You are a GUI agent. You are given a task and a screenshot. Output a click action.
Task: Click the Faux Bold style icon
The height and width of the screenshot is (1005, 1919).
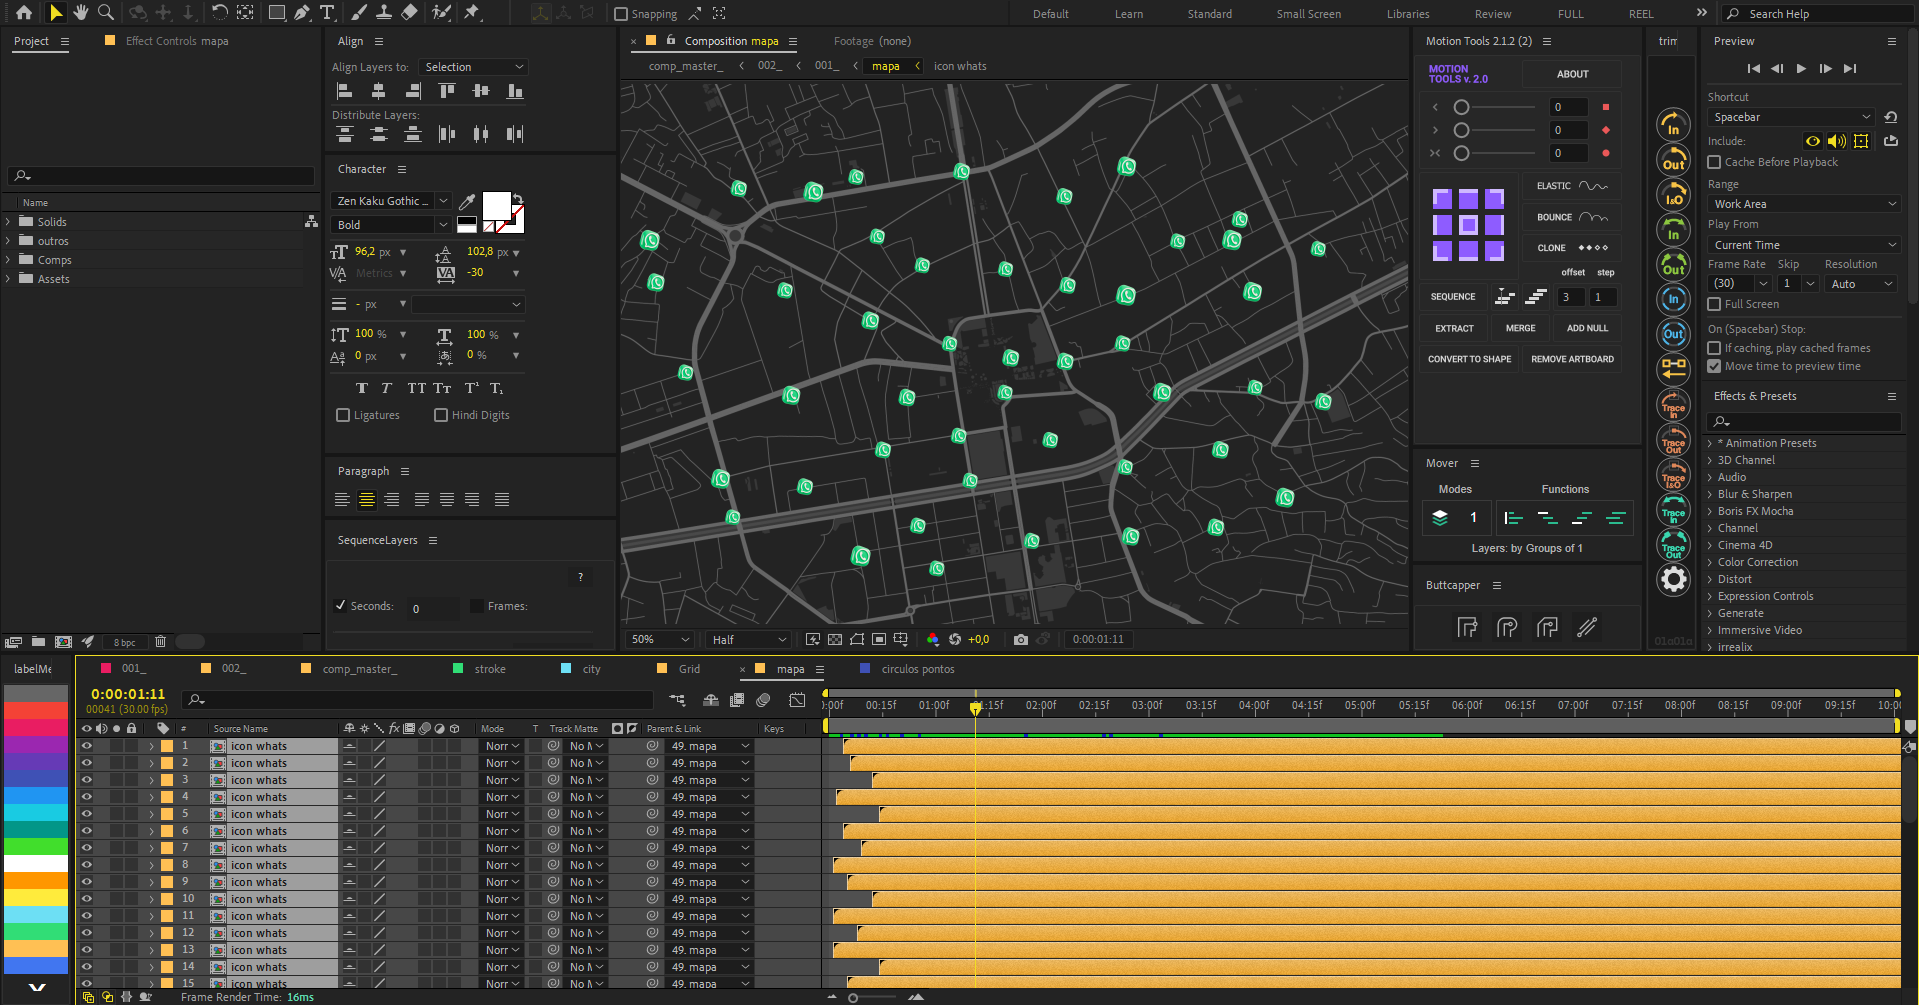pyautogui.click(x=362, y=388)
